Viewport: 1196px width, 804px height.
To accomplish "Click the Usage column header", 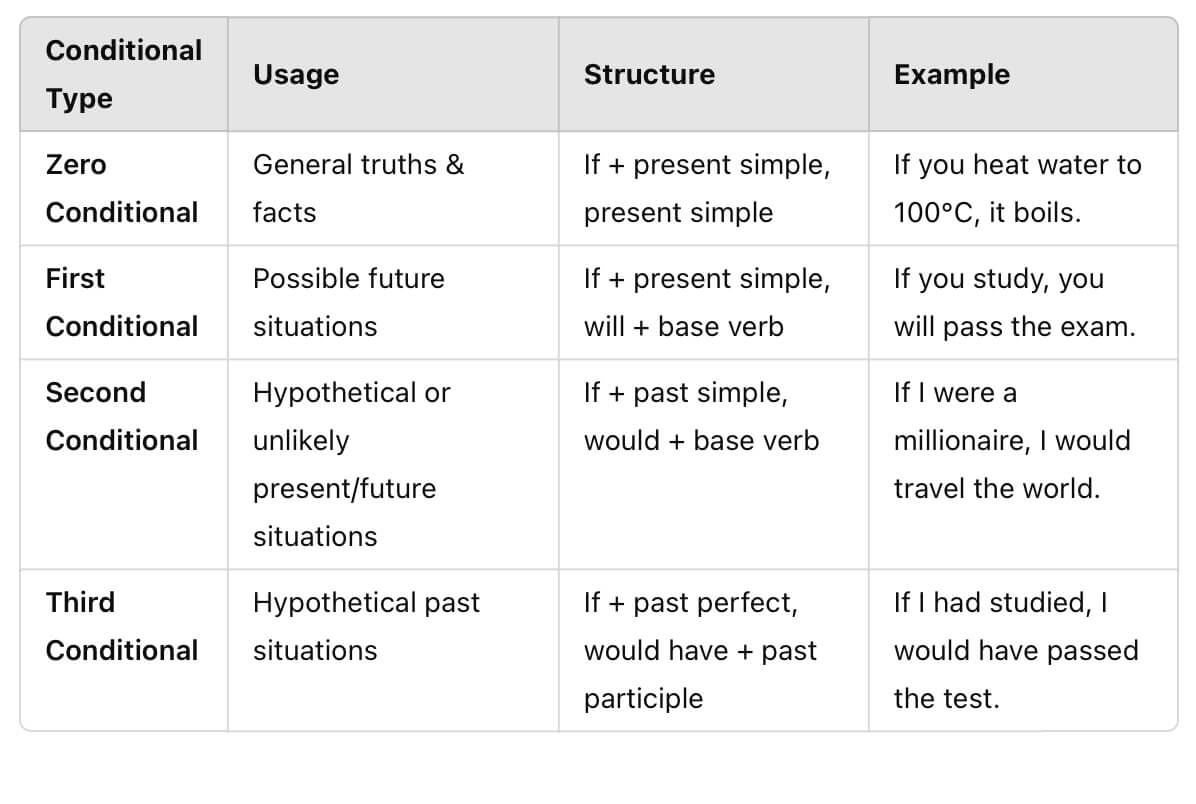I will 296,74.
